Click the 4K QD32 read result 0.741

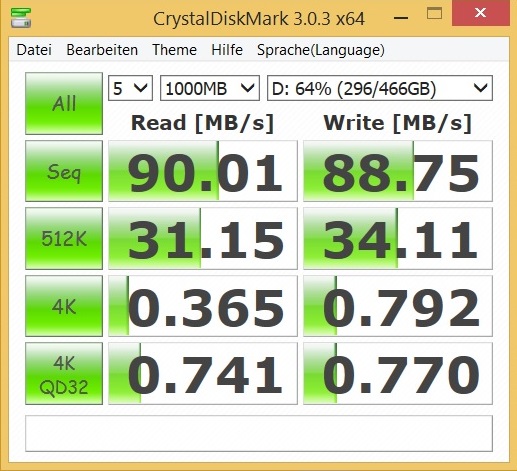click(x=203, y=373)
